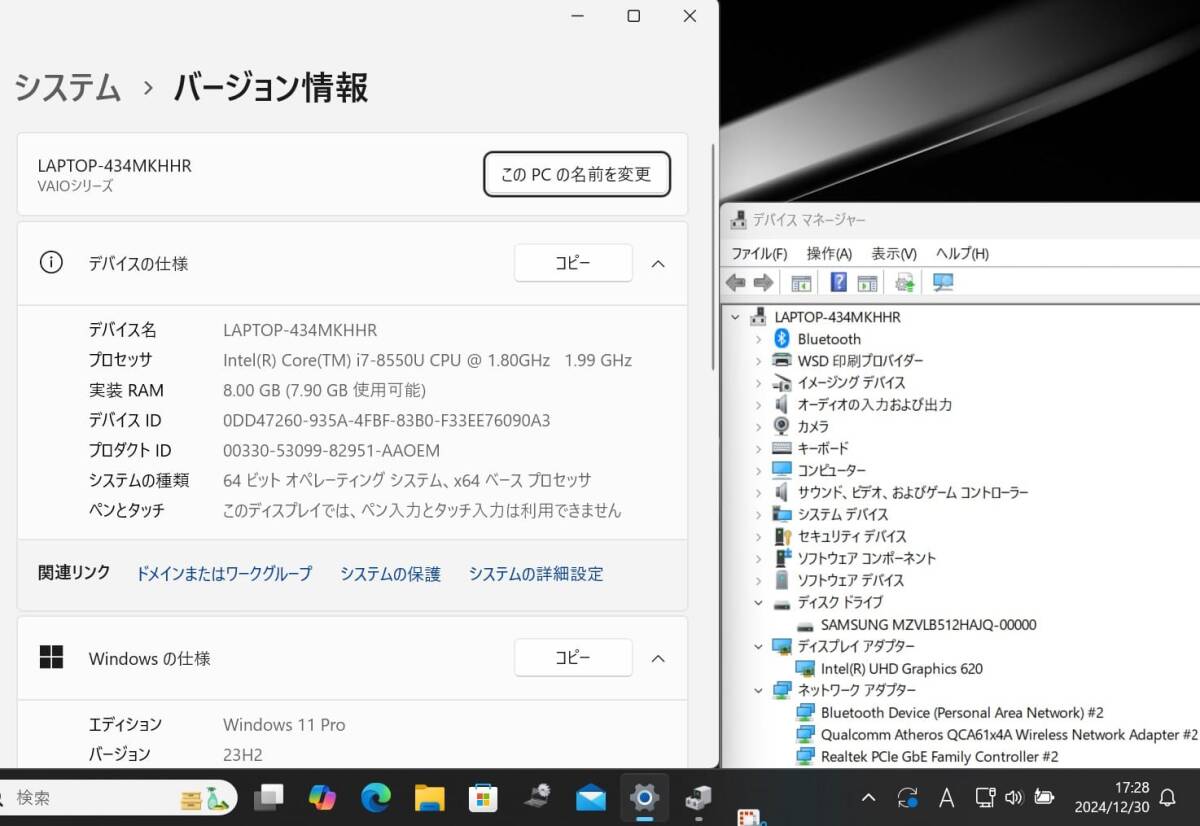The height and width of the screenshot is (826, 1200).
Task: Click the edition value Windows 11 Pro
Action: pyautogui.click(x=284, y=725)
